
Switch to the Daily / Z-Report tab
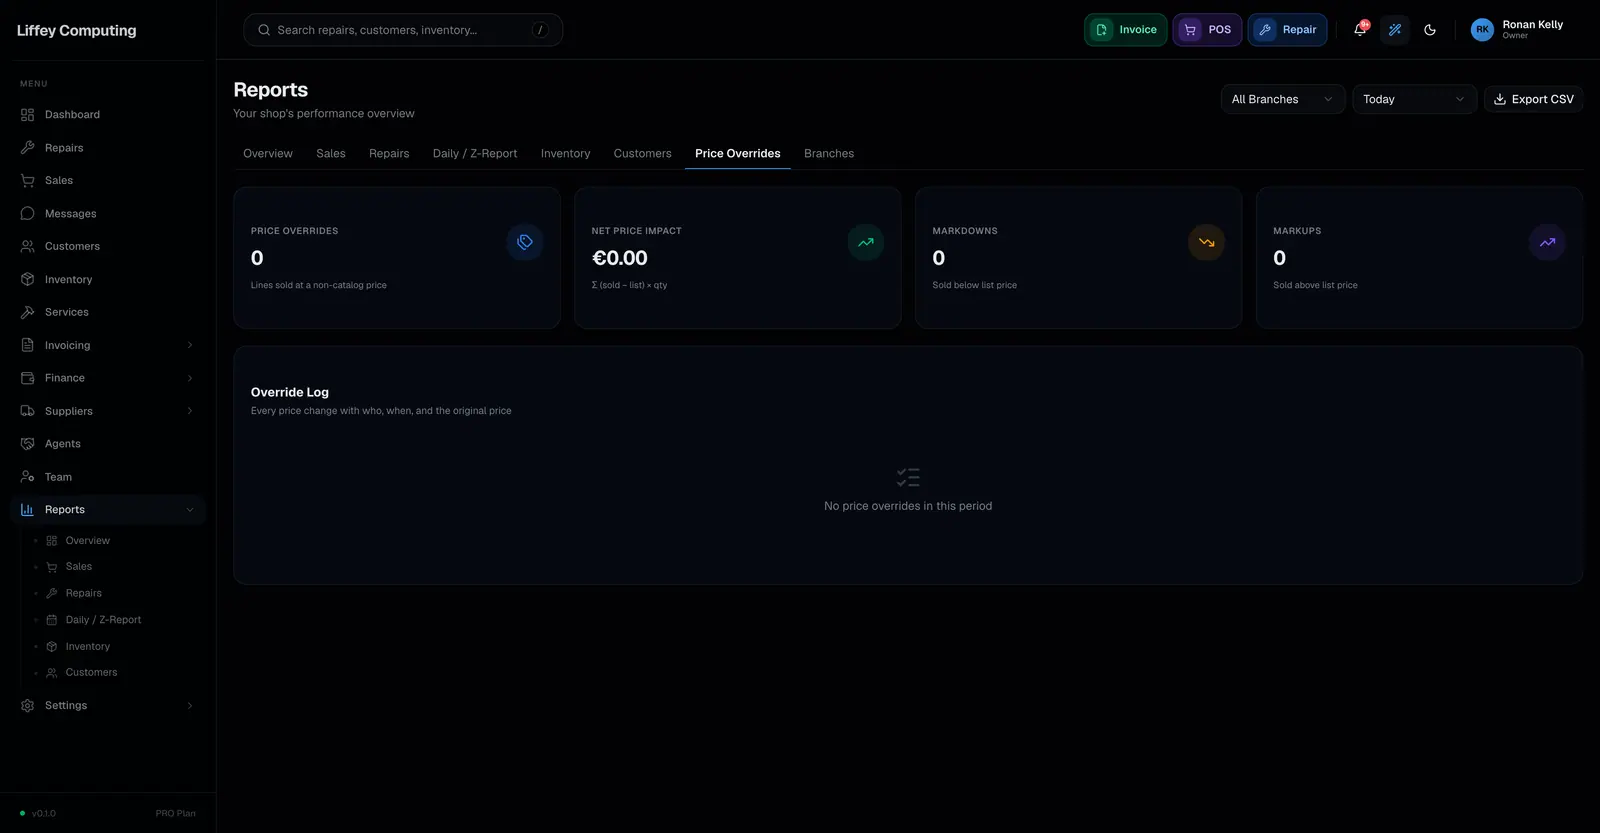click(x=475, y=153)
